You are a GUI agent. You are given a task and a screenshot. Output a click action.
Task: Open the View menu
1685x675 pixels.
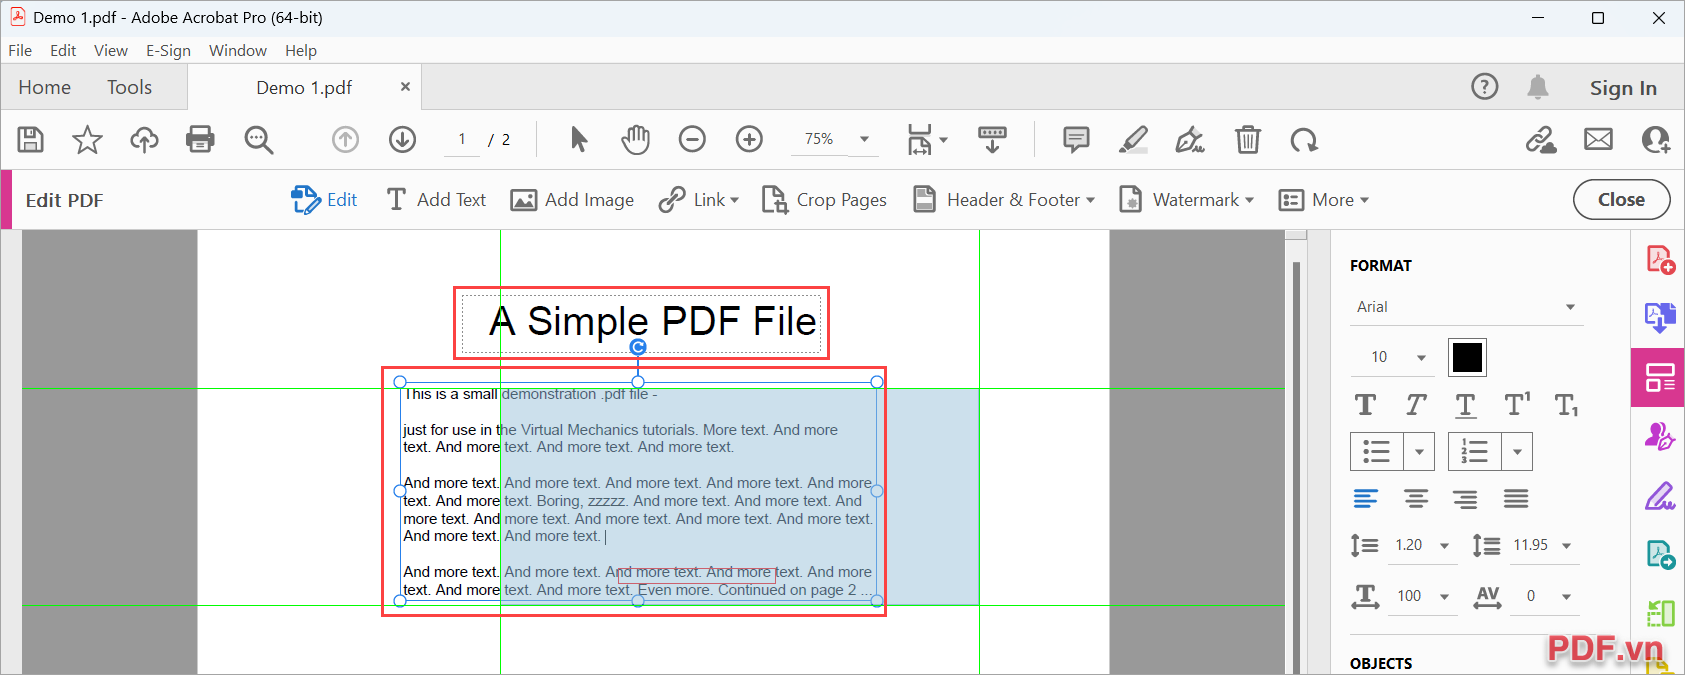[x=110, y=50]
